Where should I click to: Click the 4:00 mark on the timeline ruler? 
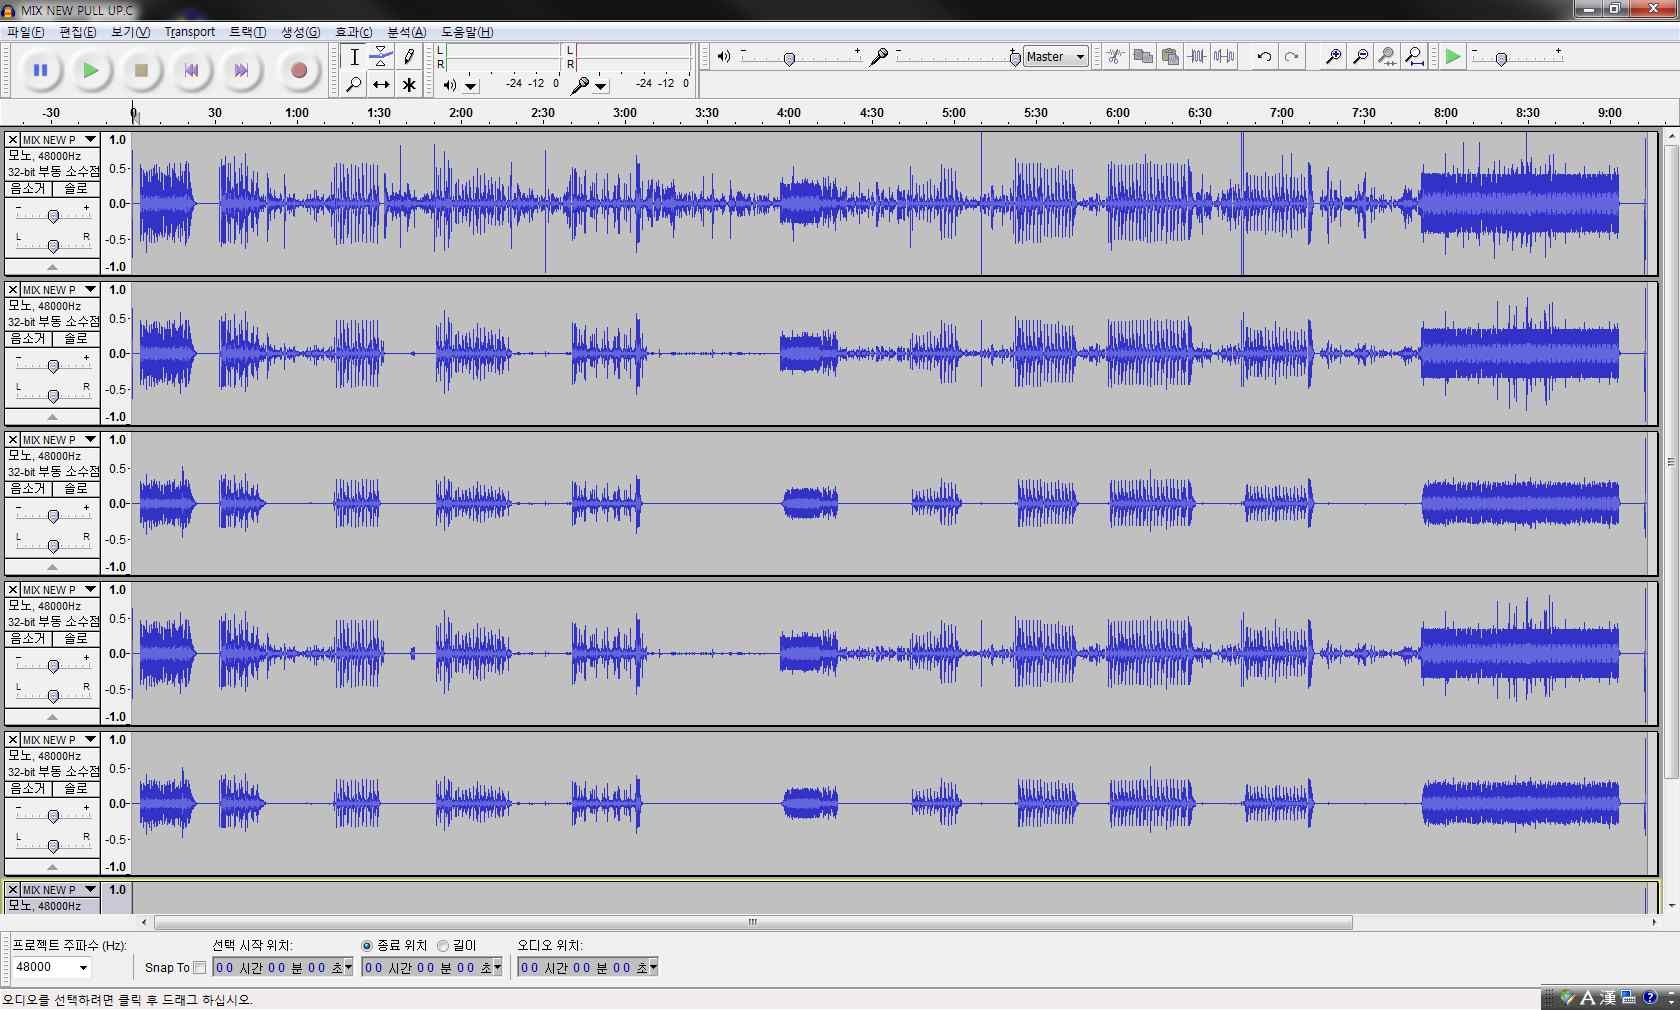789,113
